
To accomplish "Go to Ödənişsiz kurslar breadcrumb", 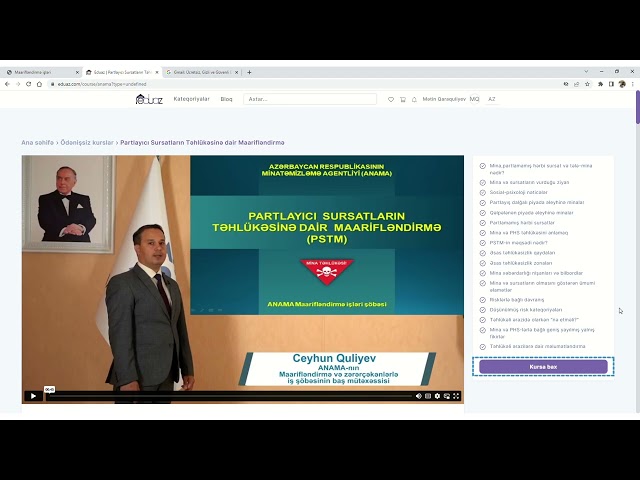I will pos(87,142).
